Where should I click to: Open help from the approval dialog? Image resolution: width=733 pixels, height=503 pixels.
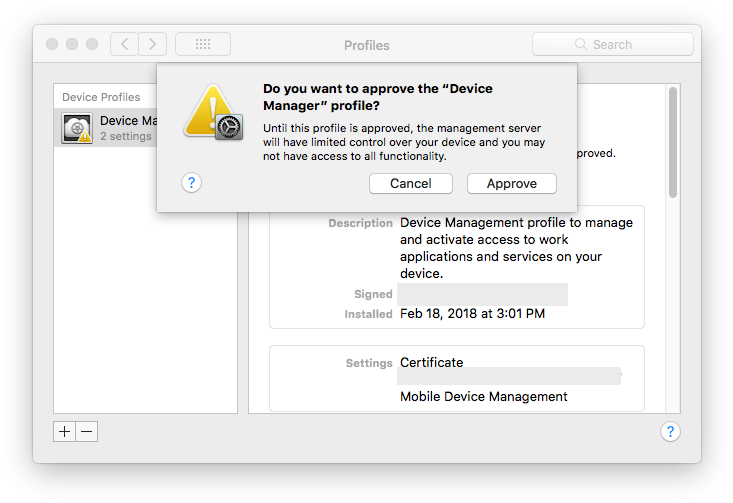point(192,183)
